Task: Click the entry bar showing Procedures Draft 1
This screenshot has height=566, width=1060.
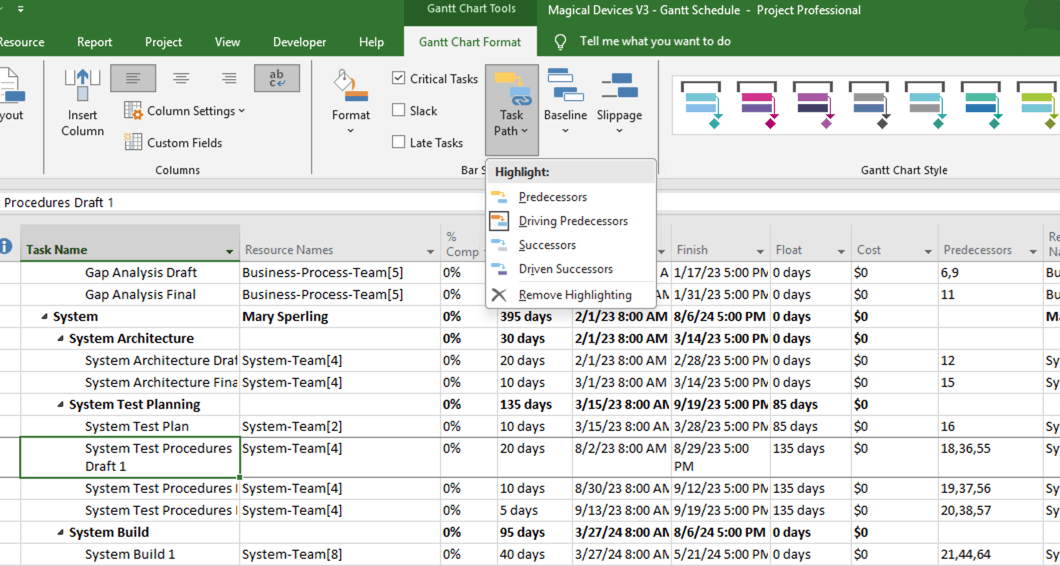Action: click(x=530, y=202)
